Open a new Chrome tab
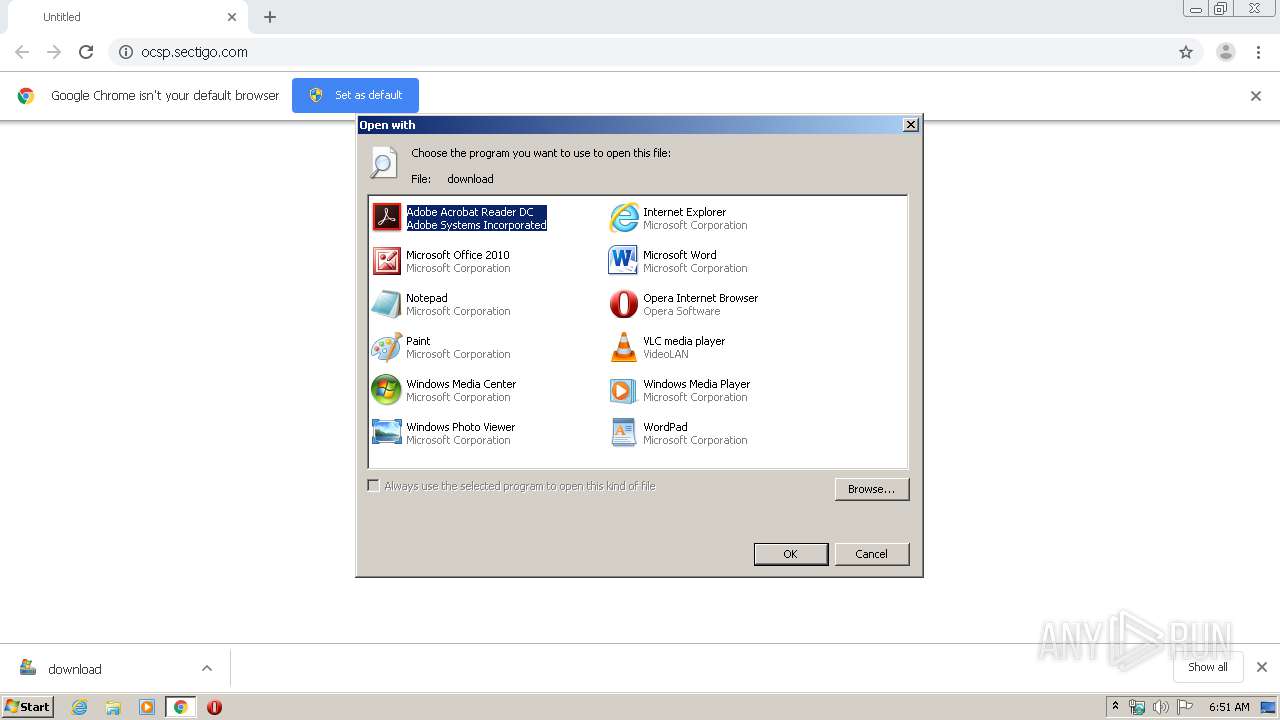This screenshot has height=720, width=1280. (270, 17)
